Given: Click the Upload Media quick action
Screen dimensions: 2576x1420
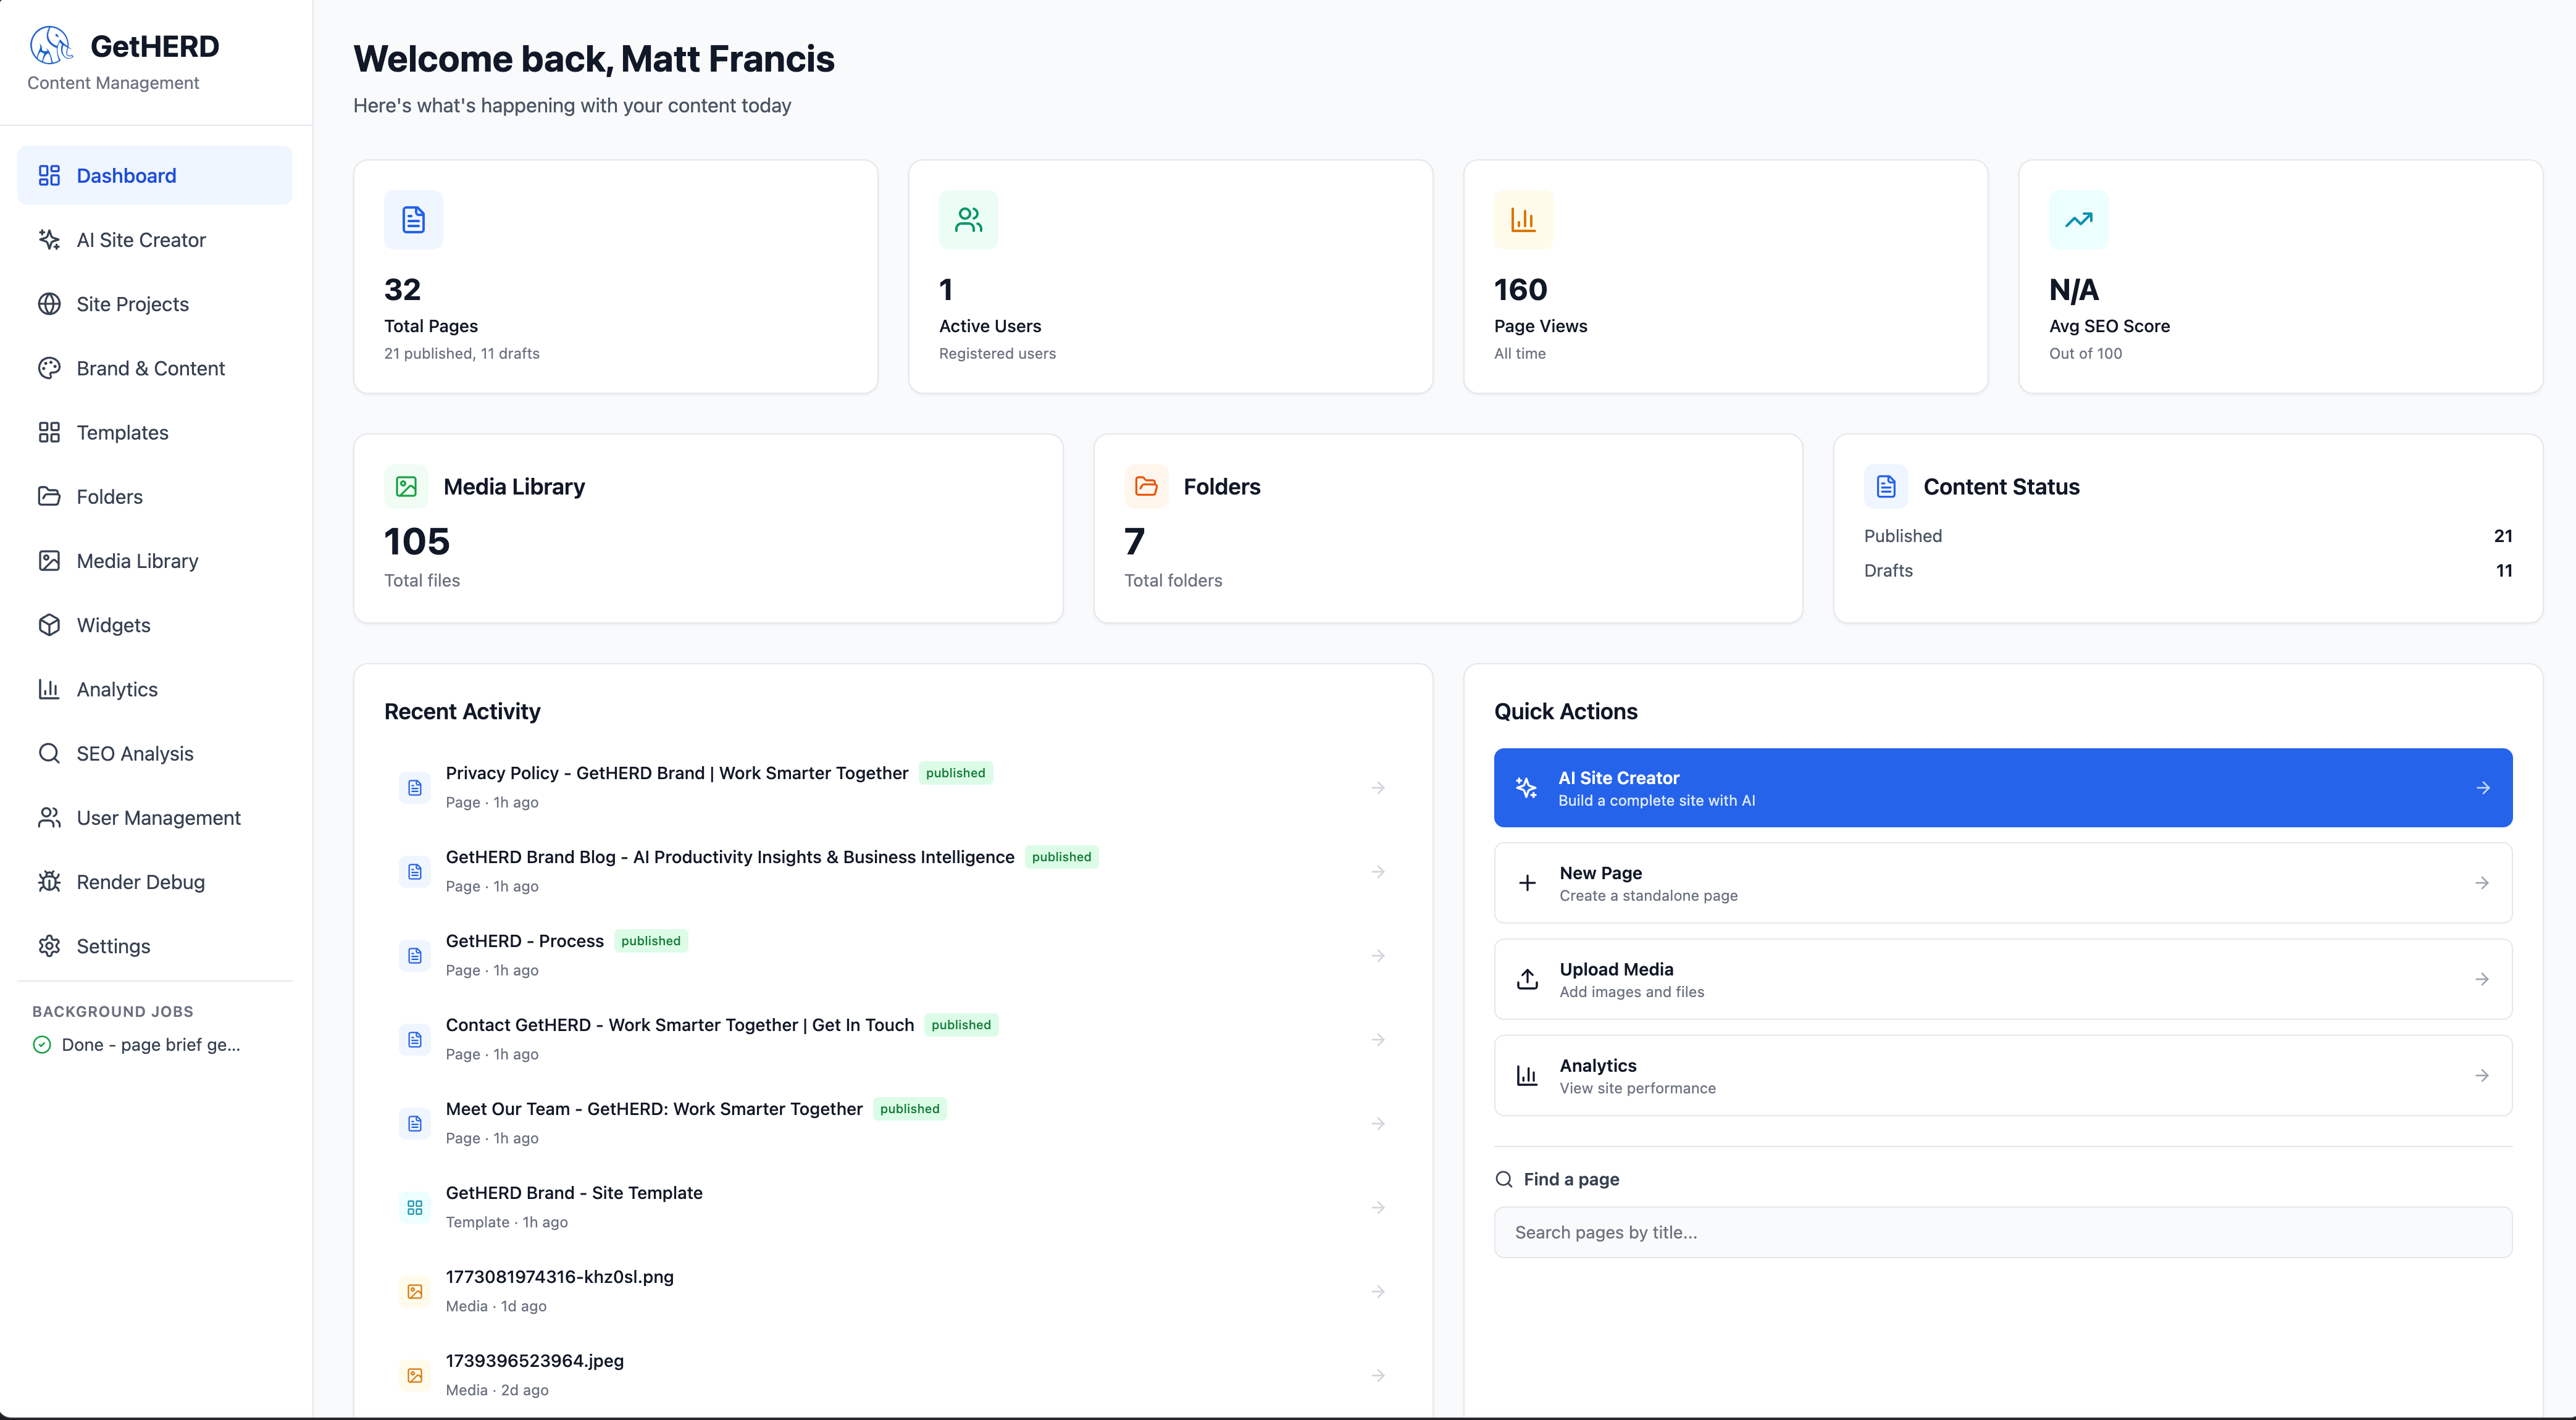Looking at the screenshot, I should click(2002, 979).
